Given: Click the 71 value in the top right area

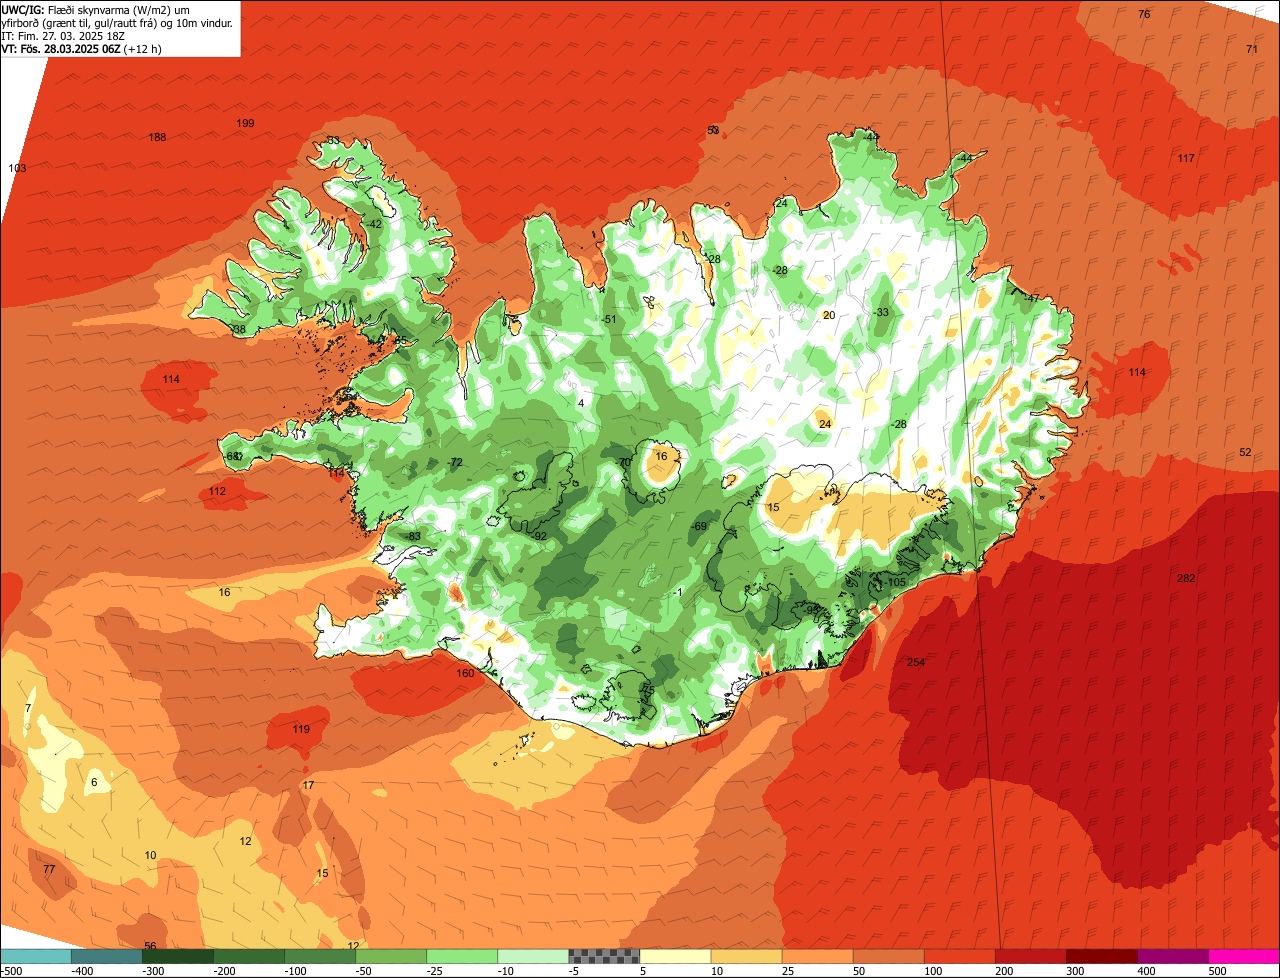Looking at the screenshot, I should [x=1252, y=49].
